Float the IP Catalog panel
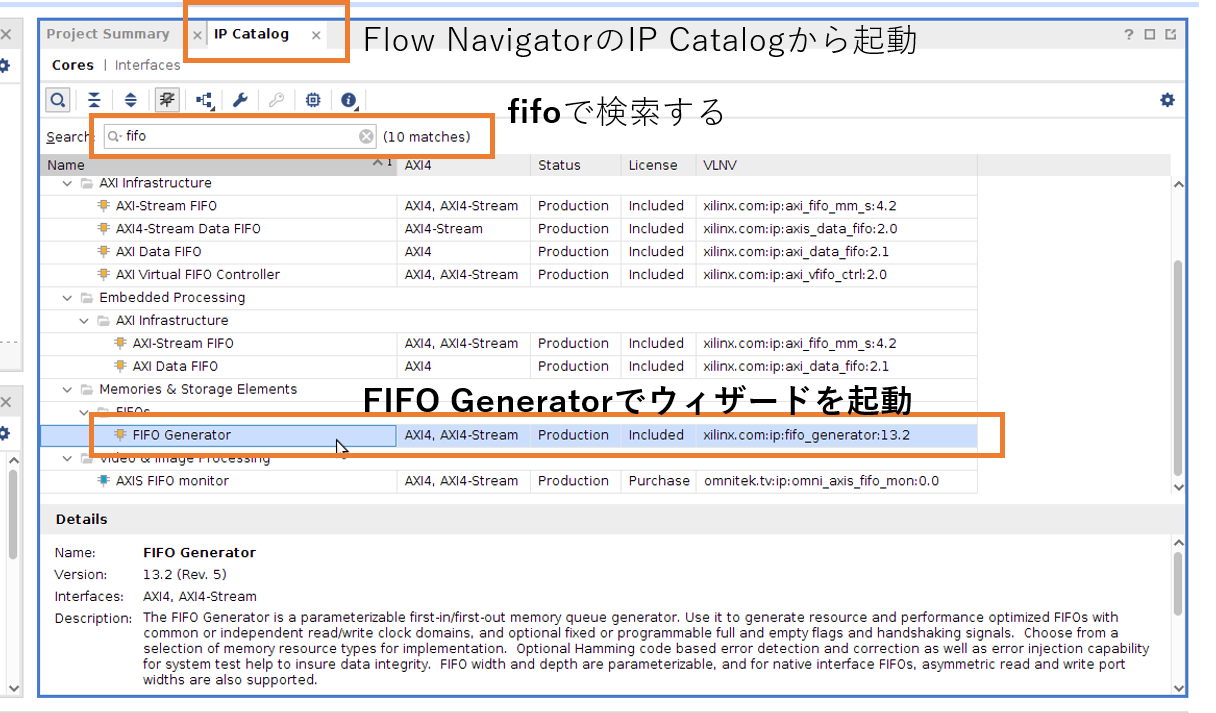 pos(1170,35)
